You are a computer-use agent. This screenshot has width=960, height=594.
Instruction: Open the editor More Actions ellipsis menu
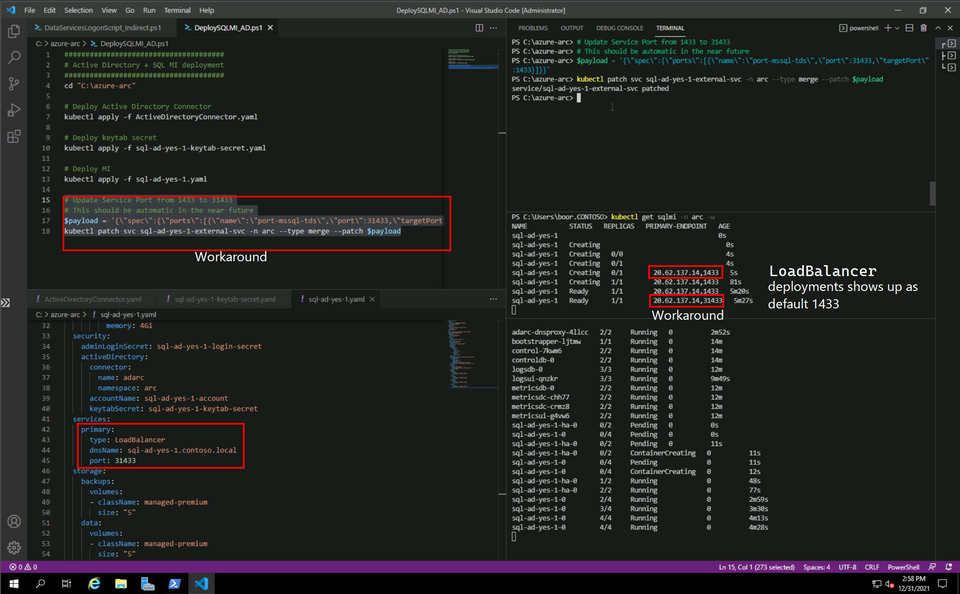[x=494, y=28]
